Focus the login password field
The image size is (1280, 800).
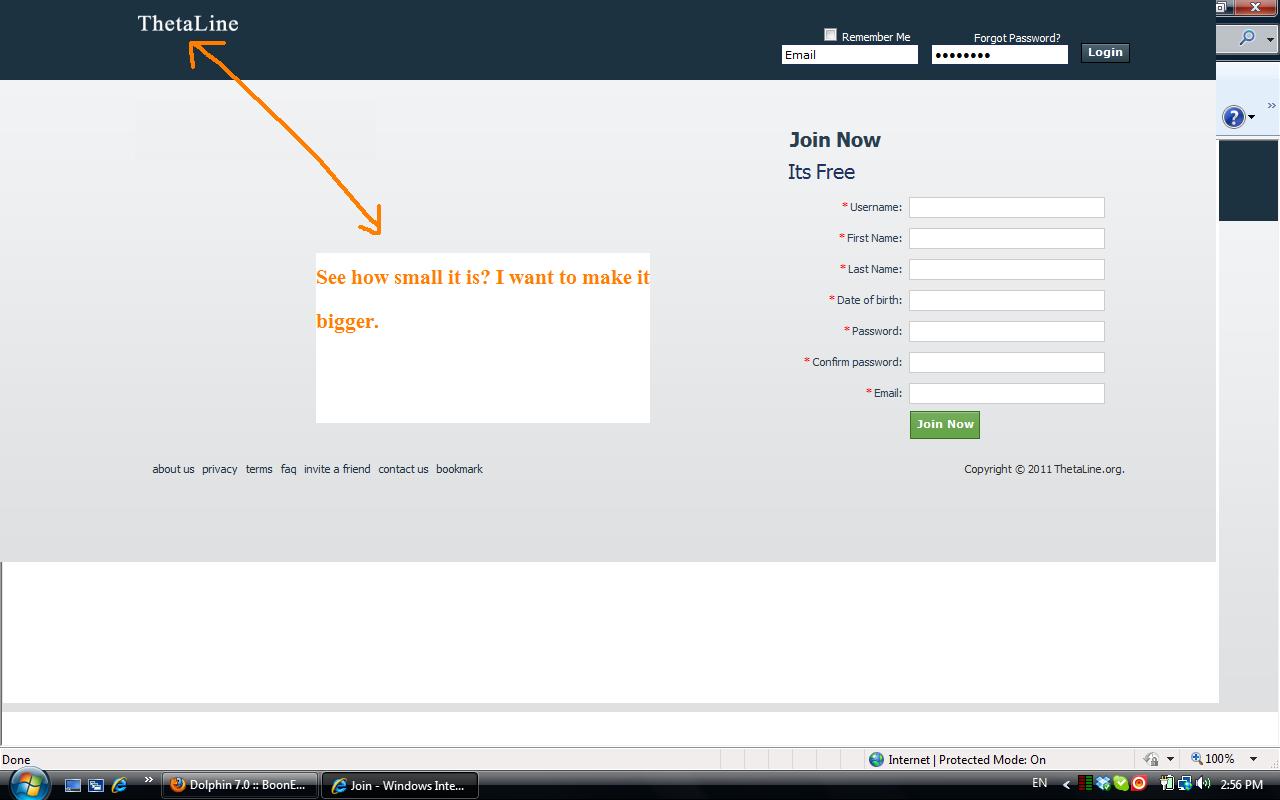(1000, 55)
